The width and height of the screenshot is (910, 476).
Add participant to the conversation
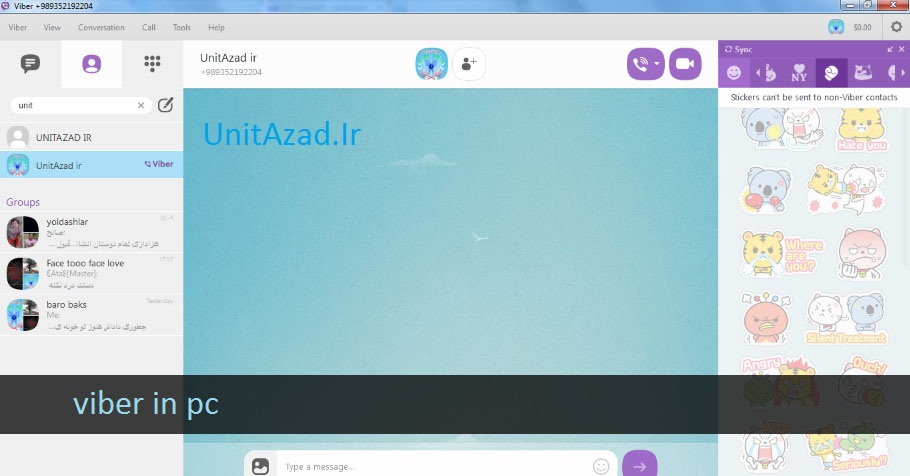(469, 64)
